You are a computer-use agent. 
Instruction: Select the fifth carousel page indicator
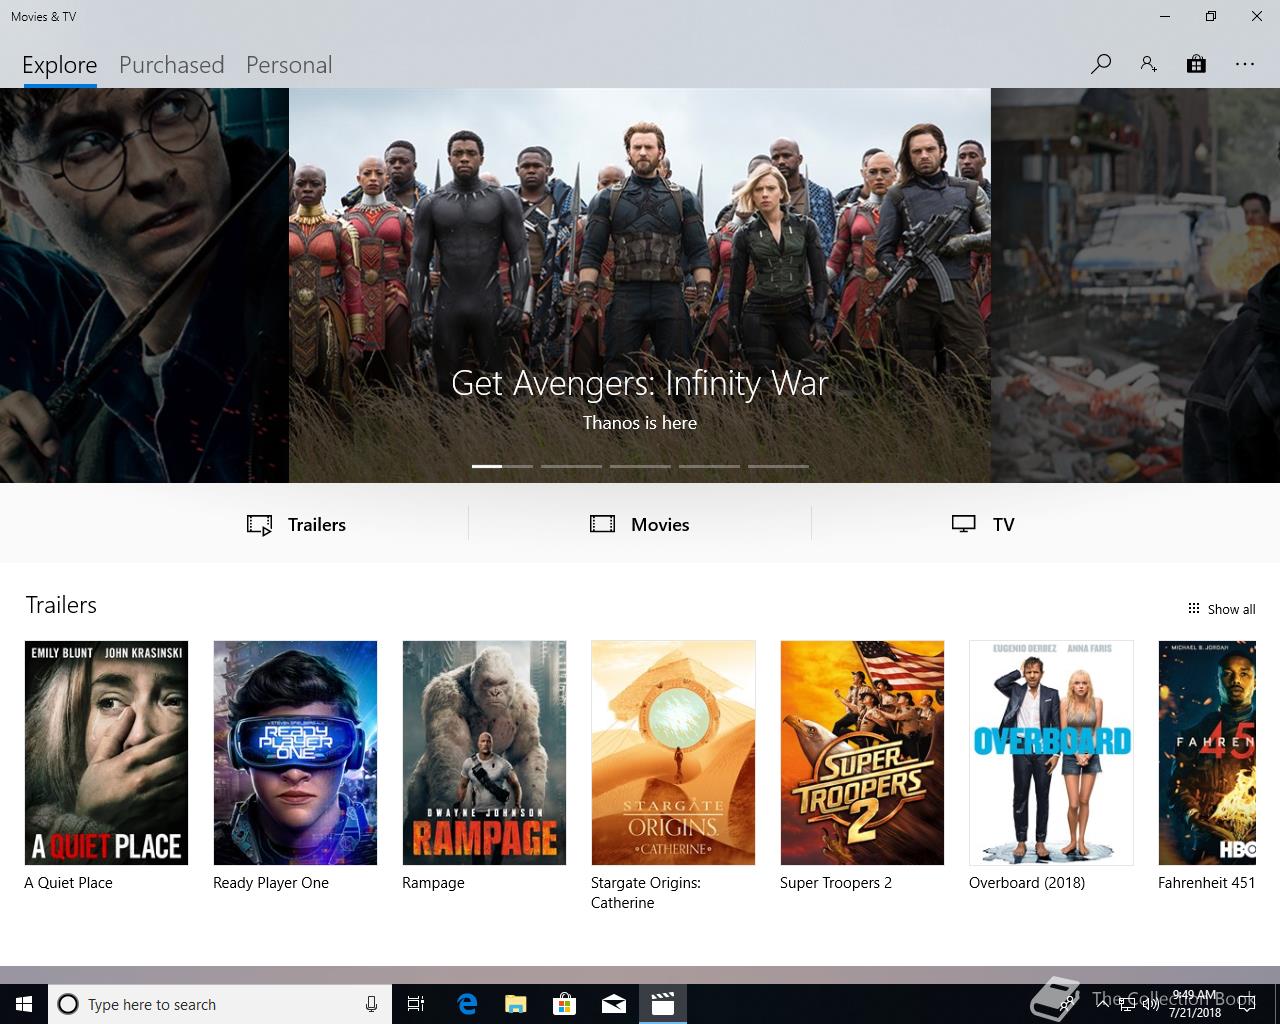pyautogui.click(x=778, y=466)
